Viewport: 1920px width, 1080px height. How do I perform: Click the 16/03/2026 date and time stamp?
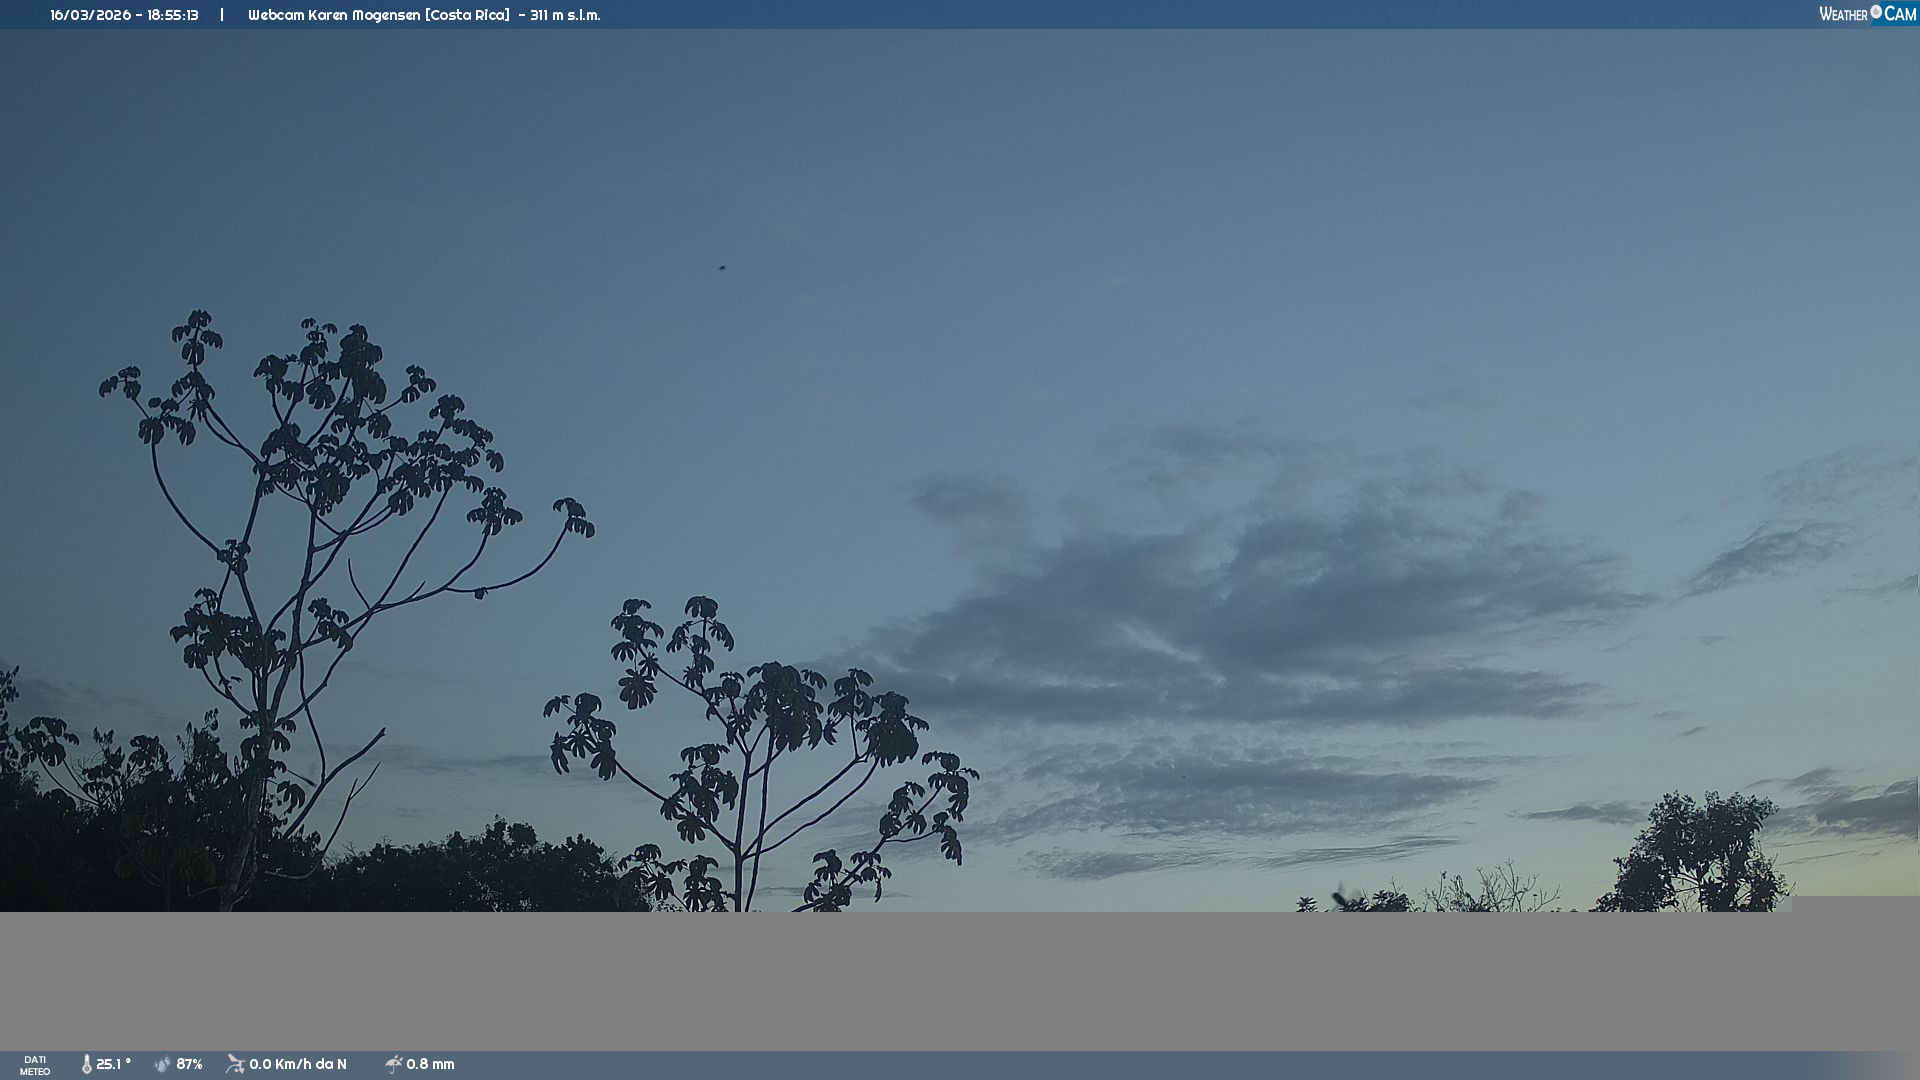124,15
